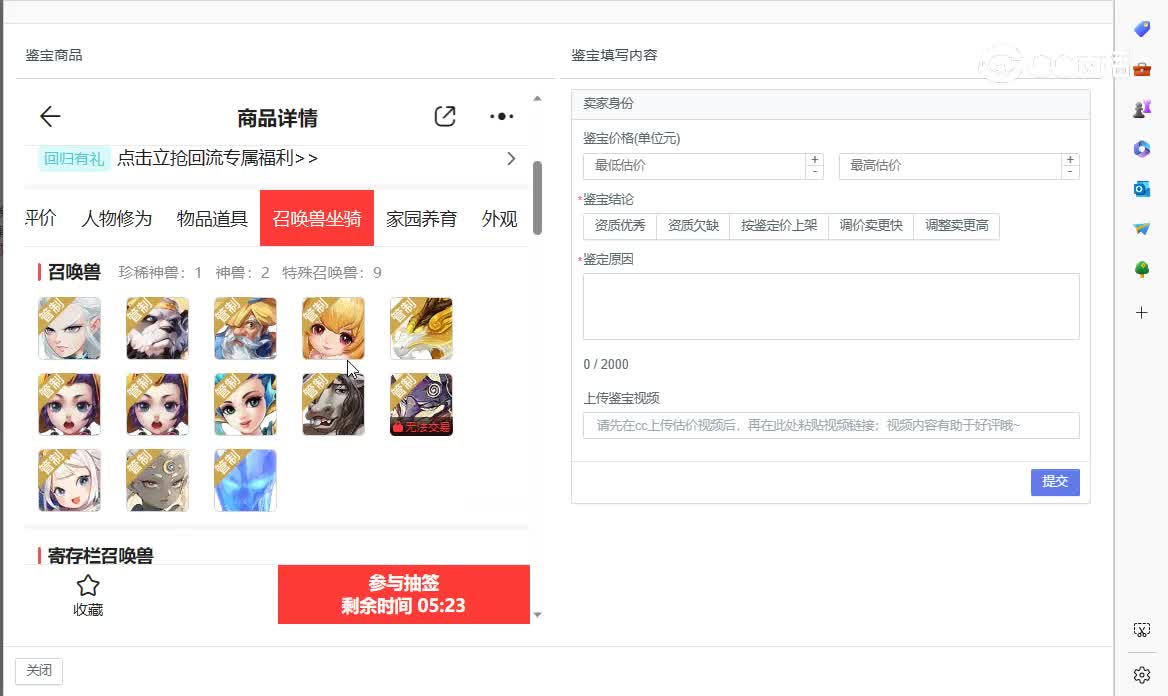Switch to the 人物修为 tab
The width and height of the screenshot is (1168, 696).
[116, 218]
